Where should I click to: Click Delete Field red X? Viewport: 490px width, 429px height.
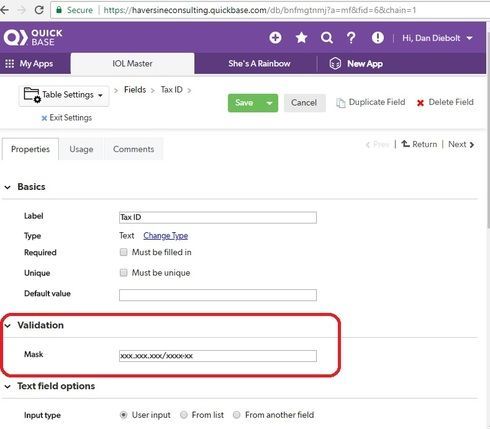[x=420, y=103]
